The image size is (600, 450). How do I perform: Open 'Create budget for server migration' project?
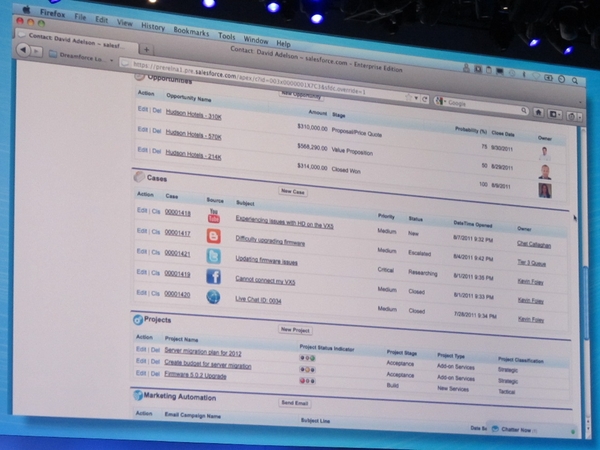pyautogui.click(x=208, y=364)
